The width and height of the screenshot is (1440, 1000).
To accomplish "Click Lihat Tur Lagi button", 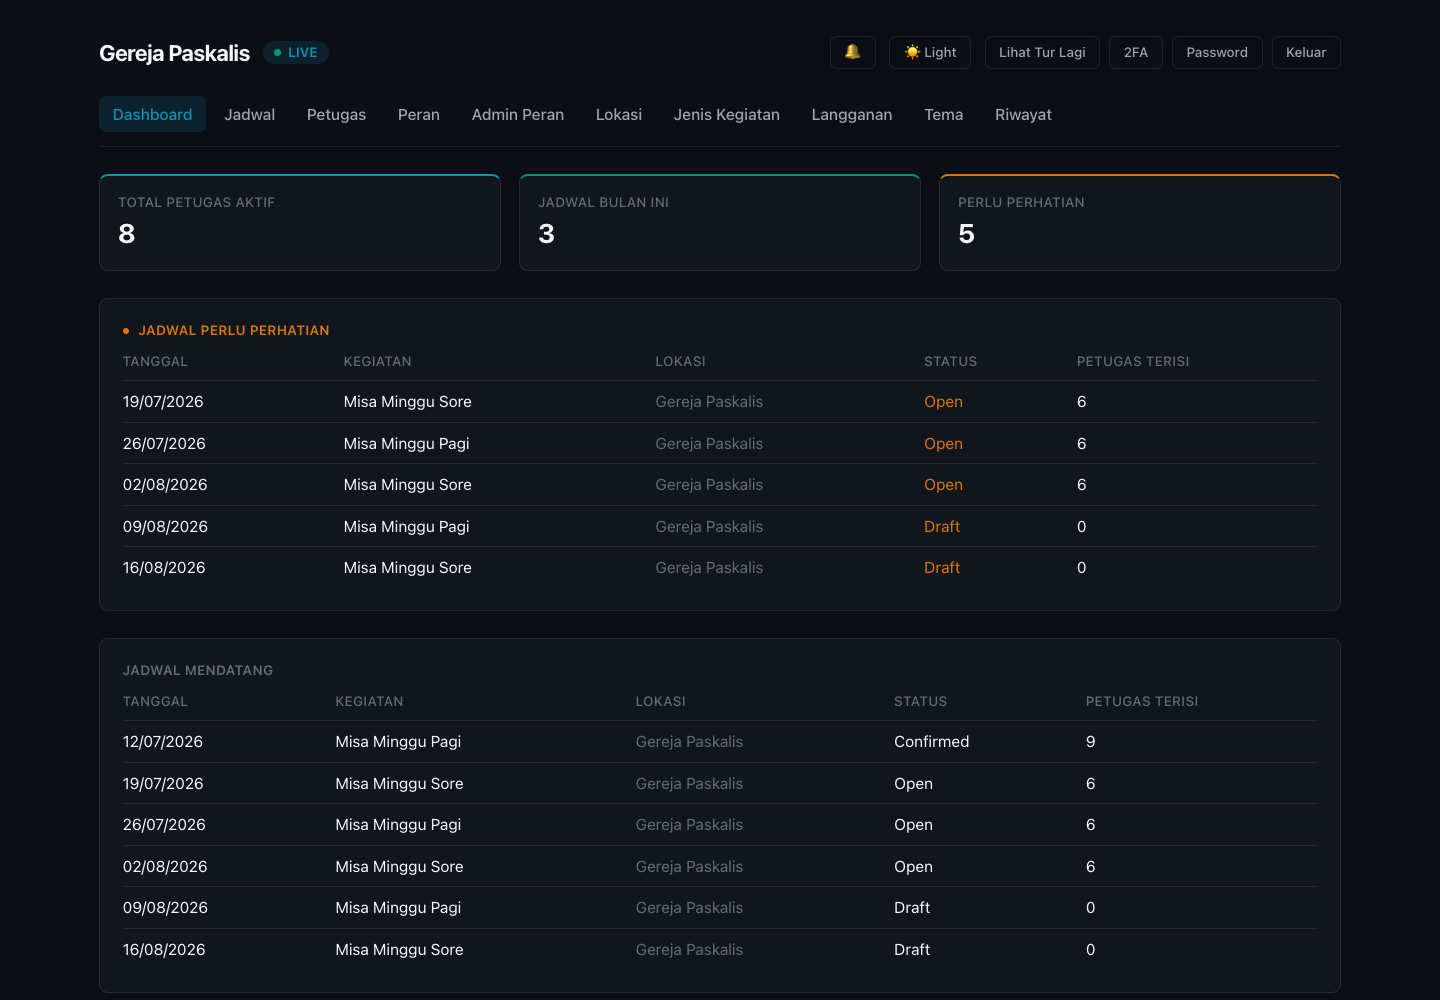I will point(1042,52).
